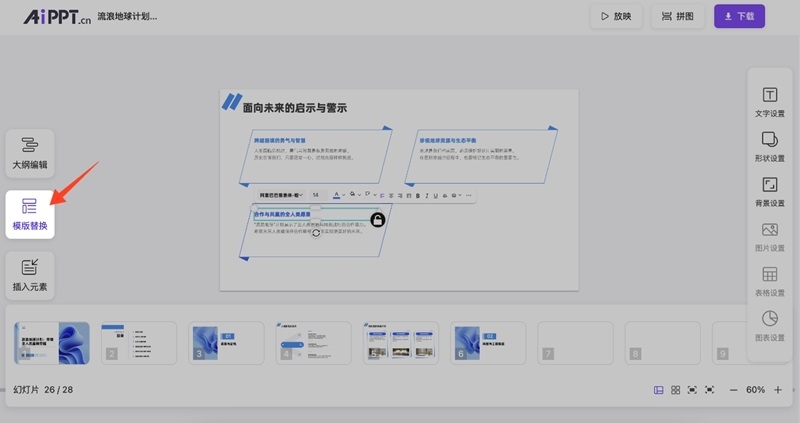Click the highlight brush icon
The width and height of the screenshot is (800, 423).
[367, 194]
